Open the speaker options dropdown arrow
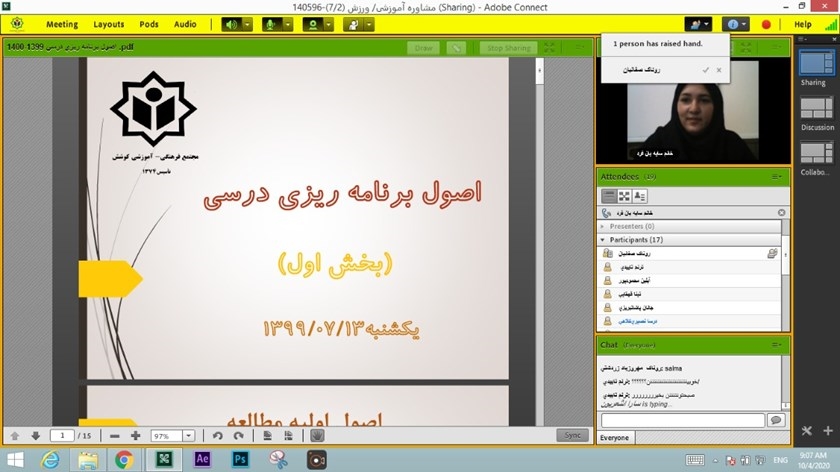This screenshot has width=840, height=472. point(246,24)
